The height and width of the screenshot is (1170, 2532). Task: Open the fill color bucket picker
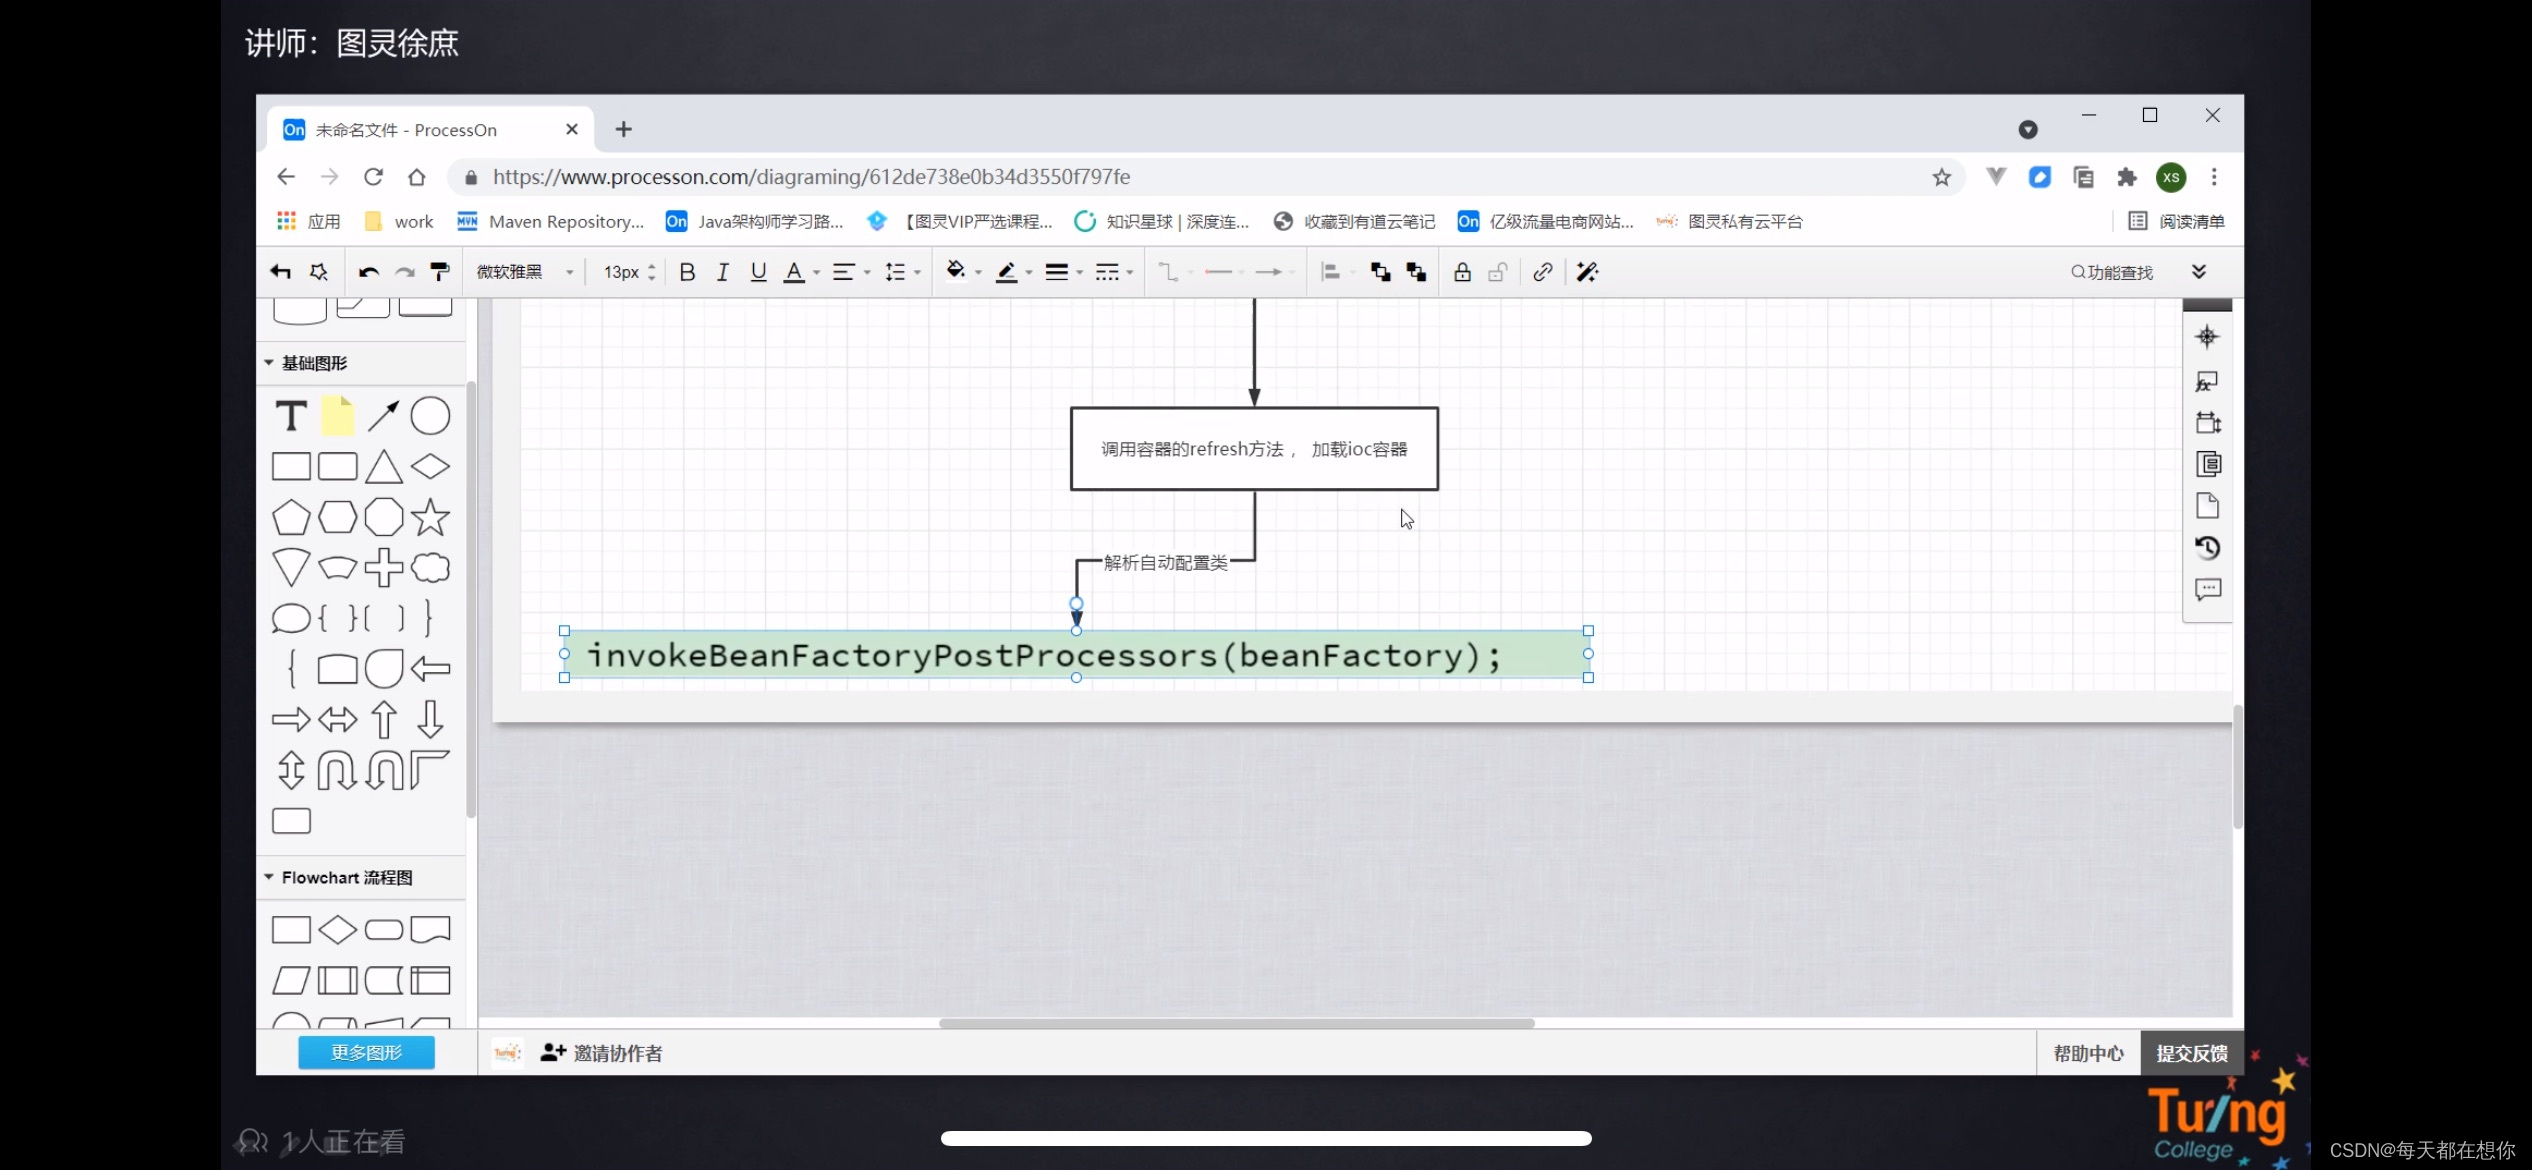[x=963, y=272]
